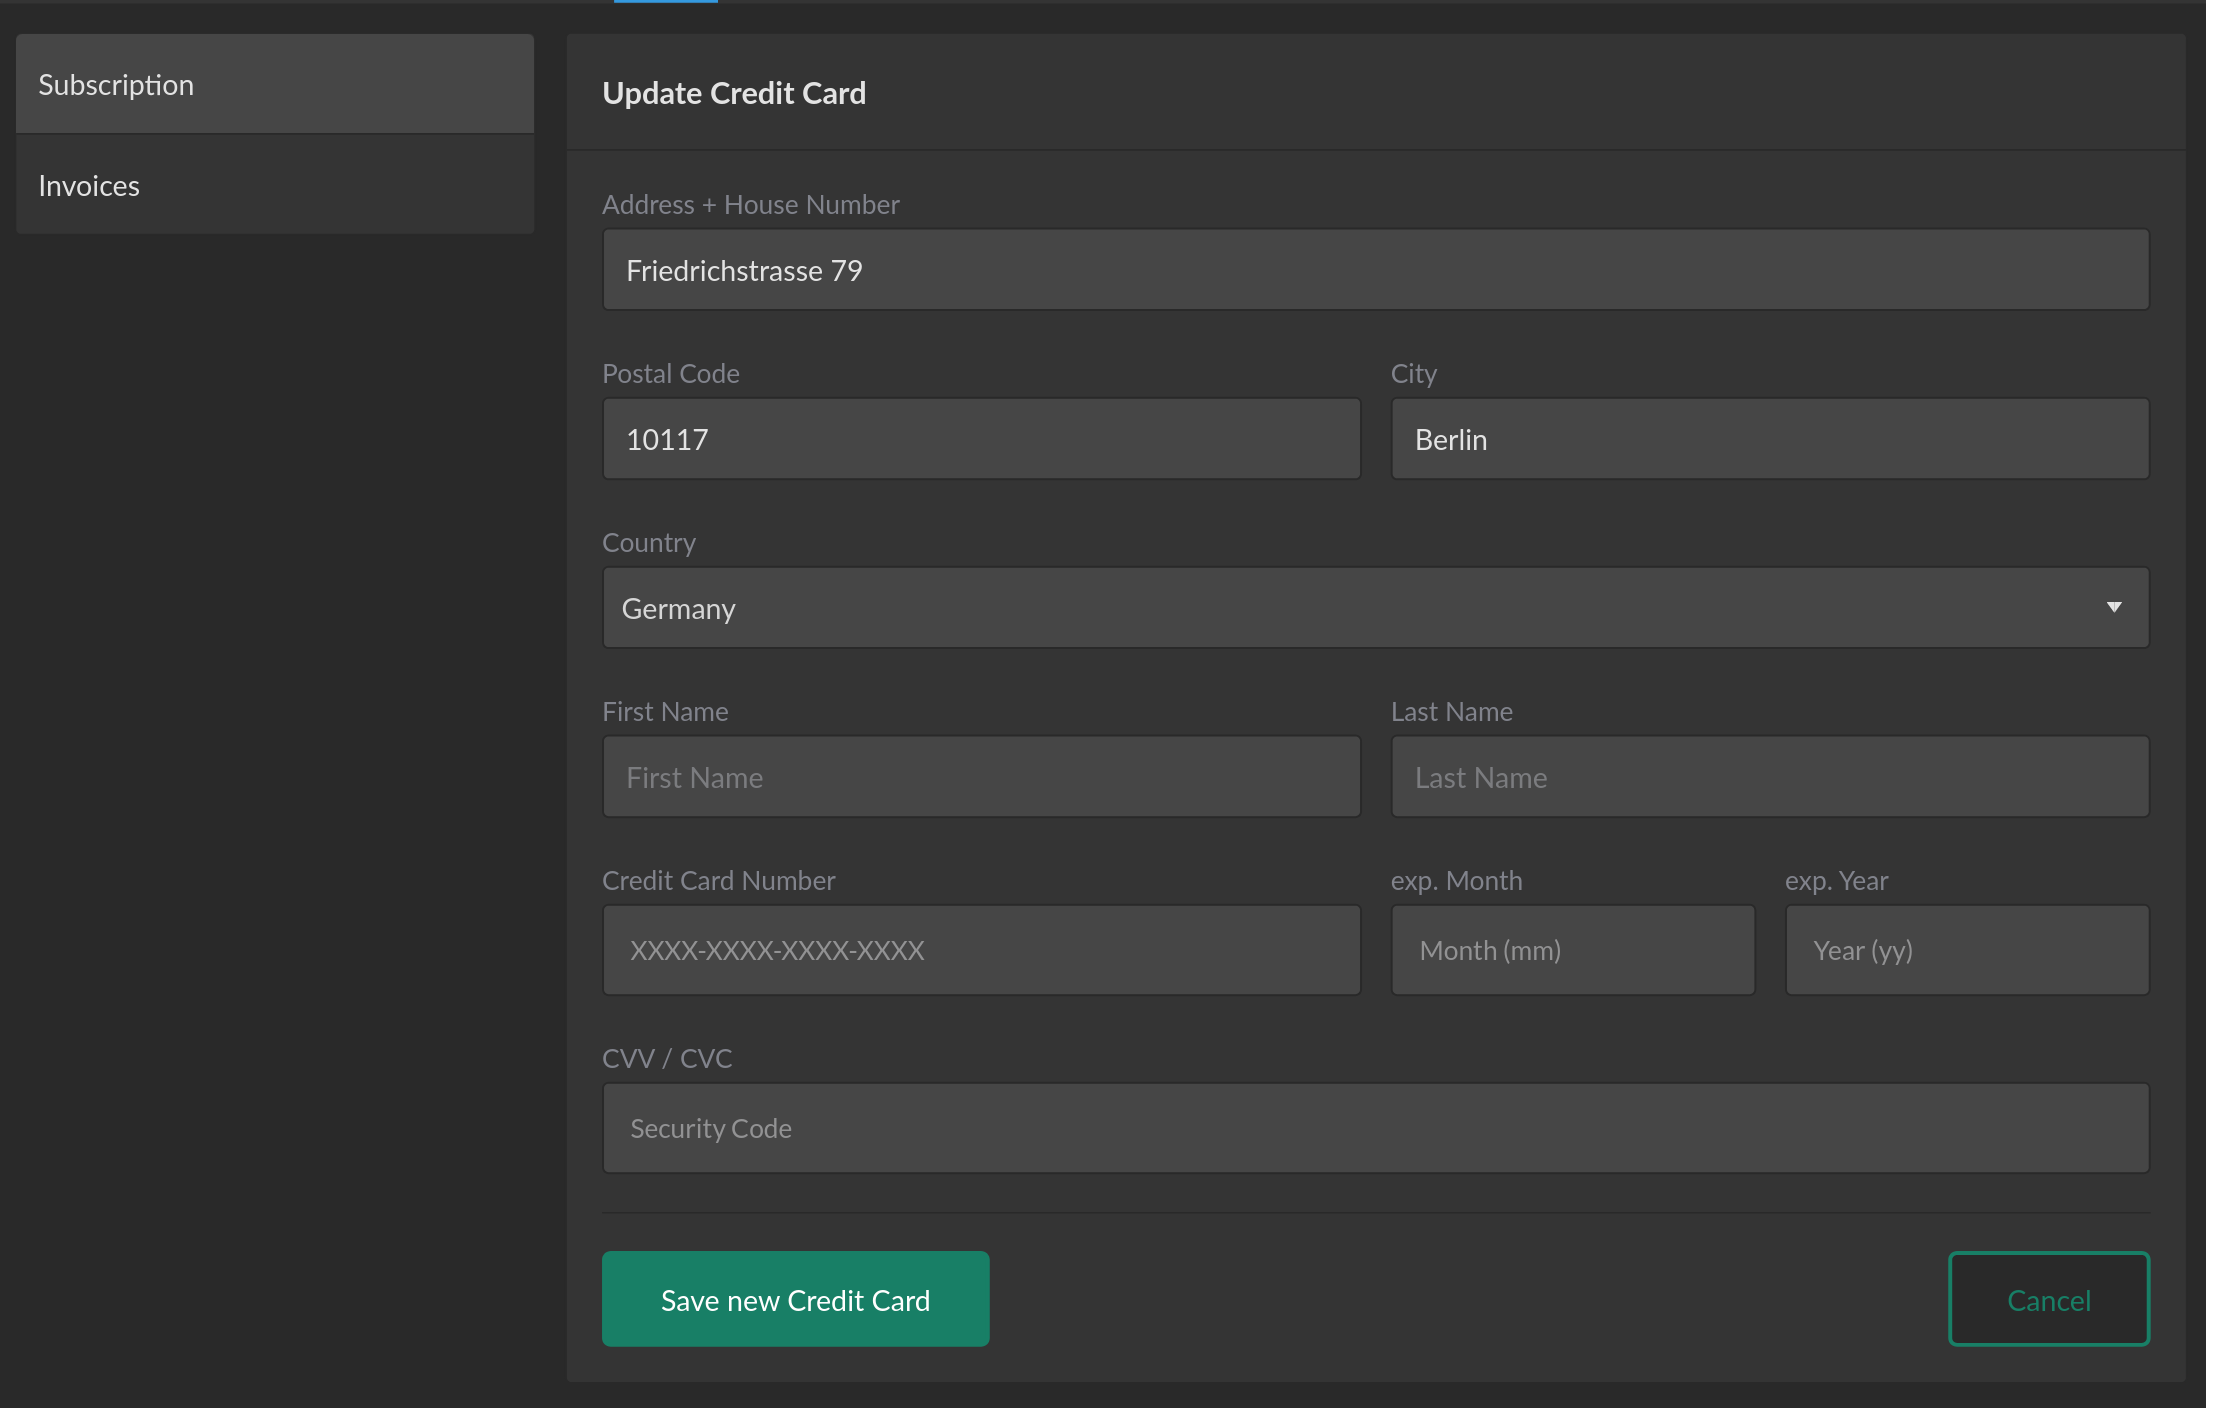Focus the First Name input field
Image resolution: width=2228 pixels, height=1422 pixels.
tap(982, 778)
